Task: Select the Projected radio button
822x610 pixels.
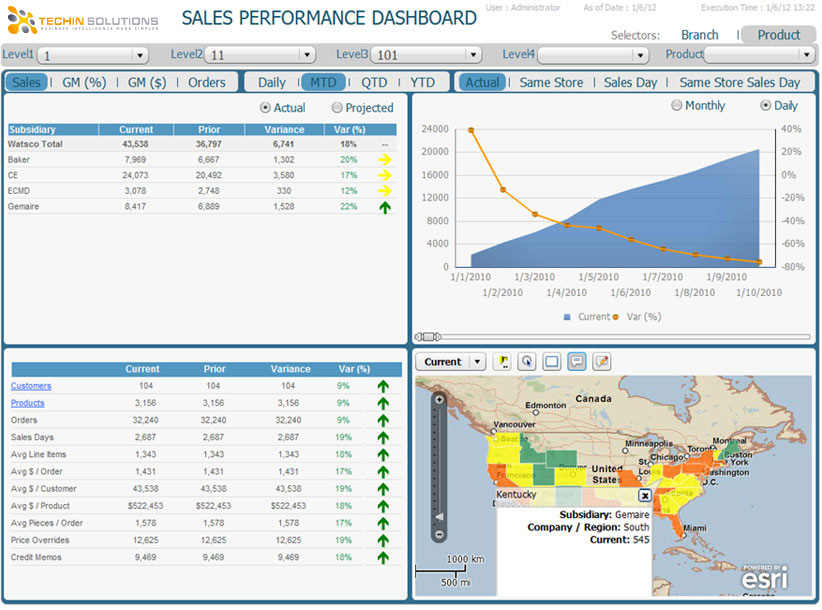Action: tap(337, 108)
